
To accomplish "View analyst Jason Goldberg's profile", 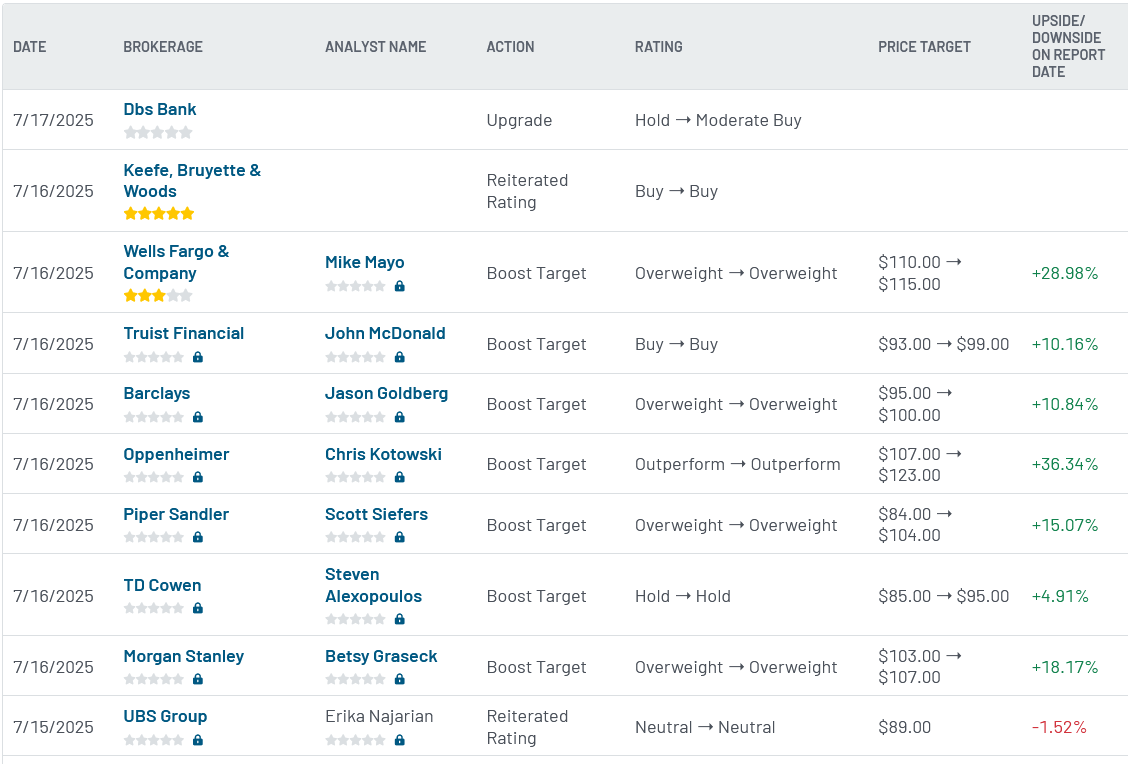I will click(386, 394).
